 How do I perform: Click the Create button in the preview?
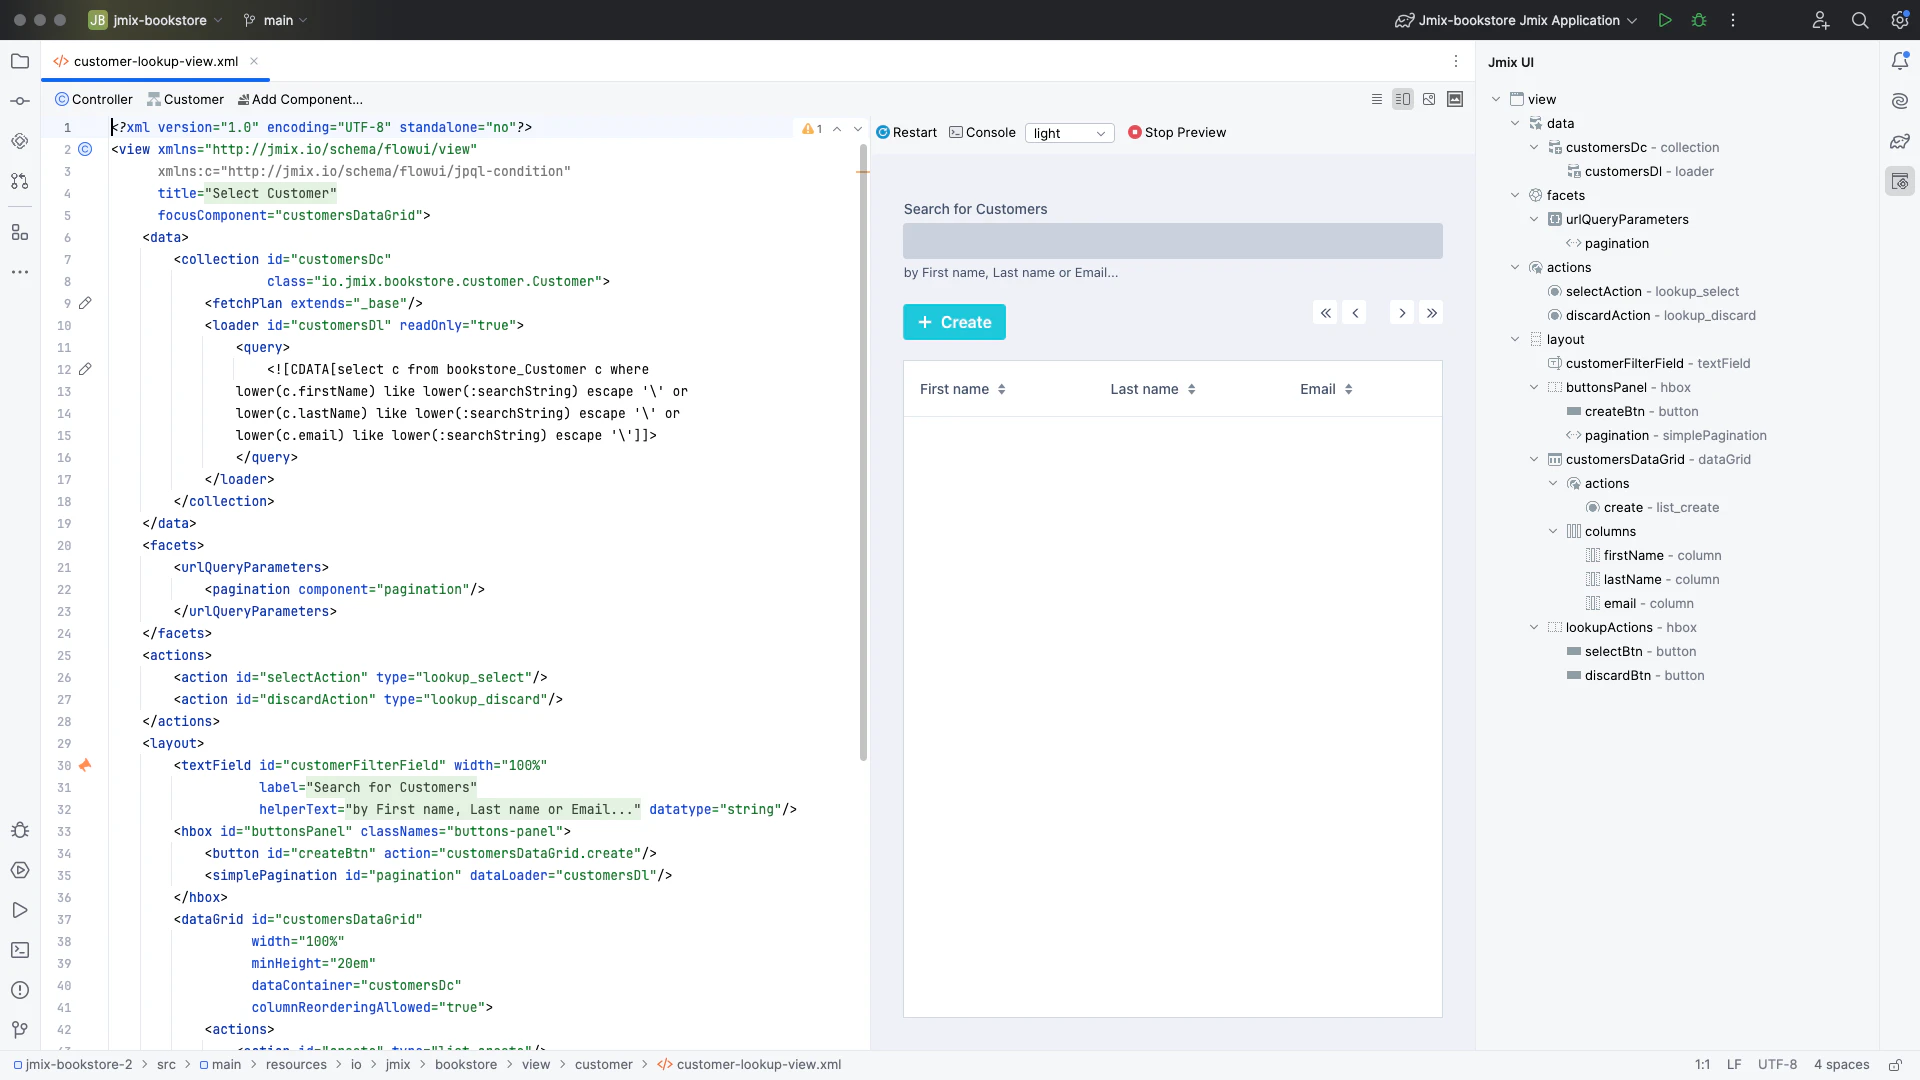tap(953, 322)
